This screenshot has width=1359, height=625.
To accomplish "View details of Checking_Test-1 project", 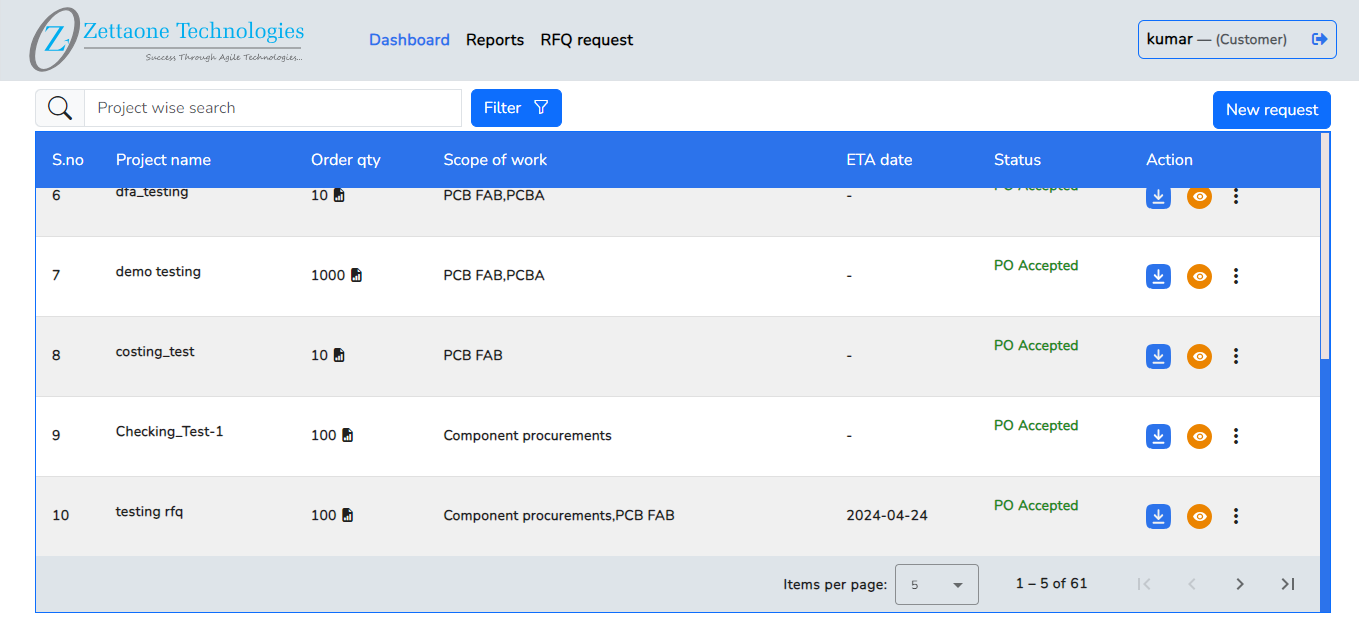I will (1199, 436).
